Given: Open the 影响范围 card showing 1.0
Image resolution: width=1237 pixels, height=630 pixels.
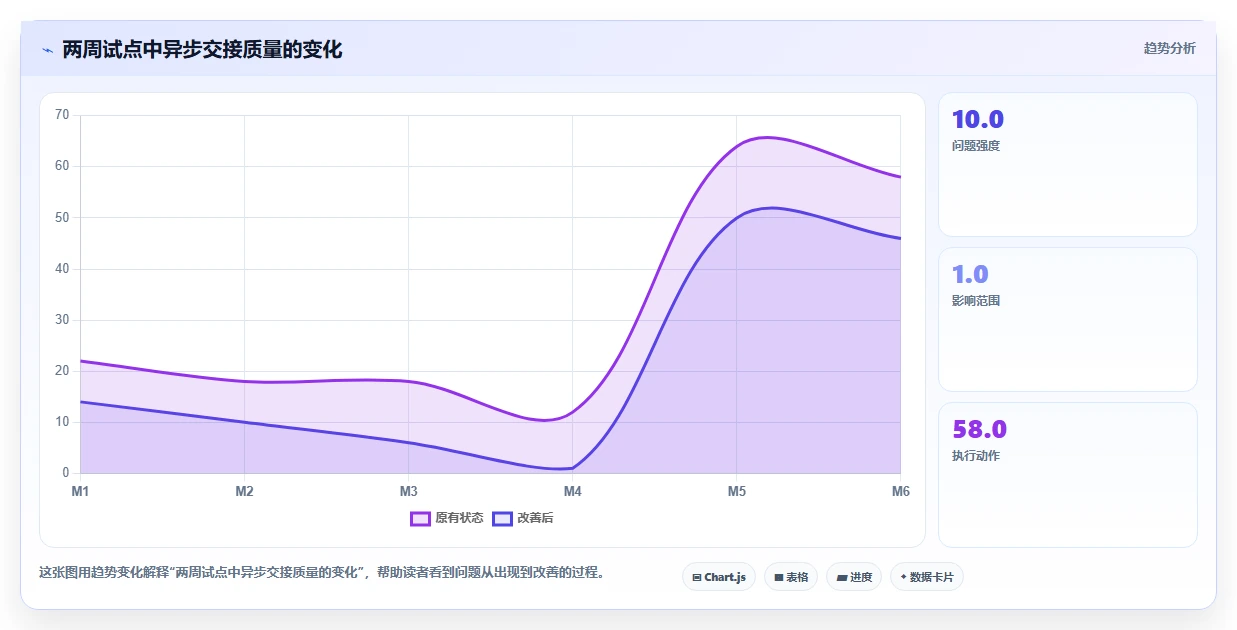Looking at the screenshot, I should [1067, 320].
